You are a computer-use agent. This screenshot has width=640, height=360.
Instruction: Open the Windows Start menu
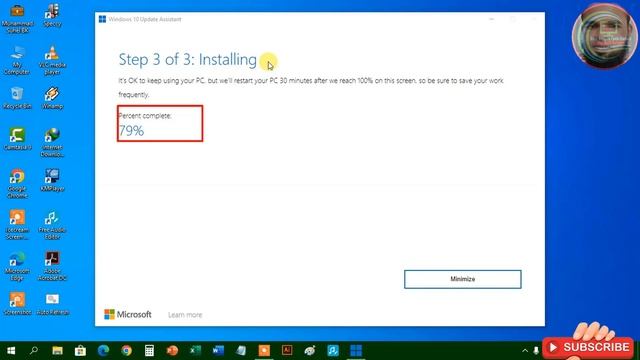(11, 351)
